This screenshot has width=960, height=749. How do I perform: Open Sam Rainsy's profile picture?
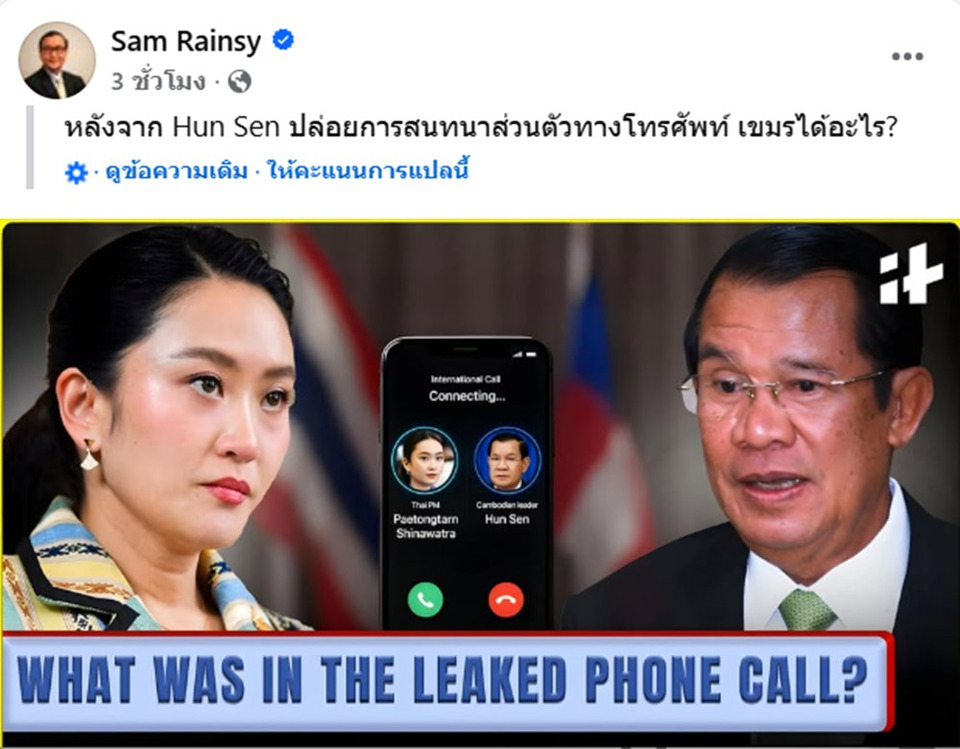(x=57, y=60)
